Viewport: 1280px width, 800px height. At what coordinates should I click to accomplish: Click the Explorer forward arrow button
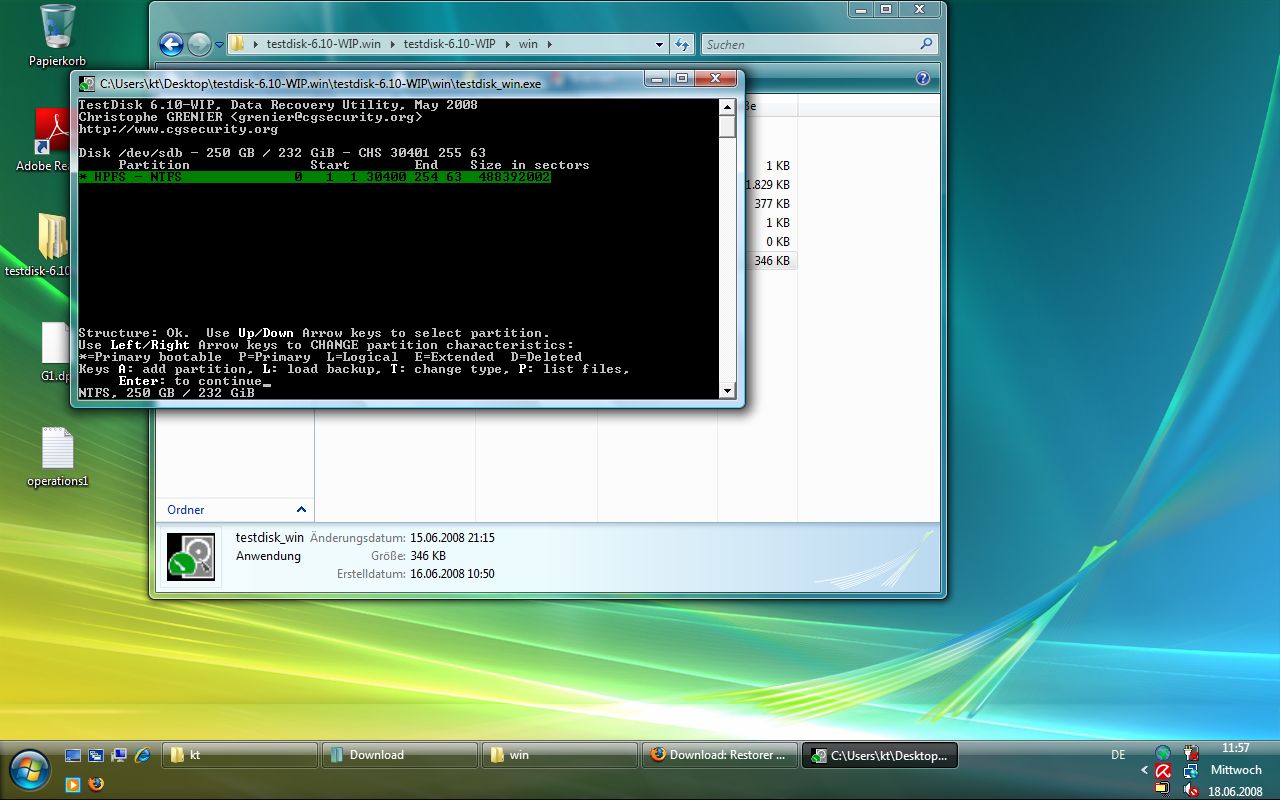tap(199, 44)
